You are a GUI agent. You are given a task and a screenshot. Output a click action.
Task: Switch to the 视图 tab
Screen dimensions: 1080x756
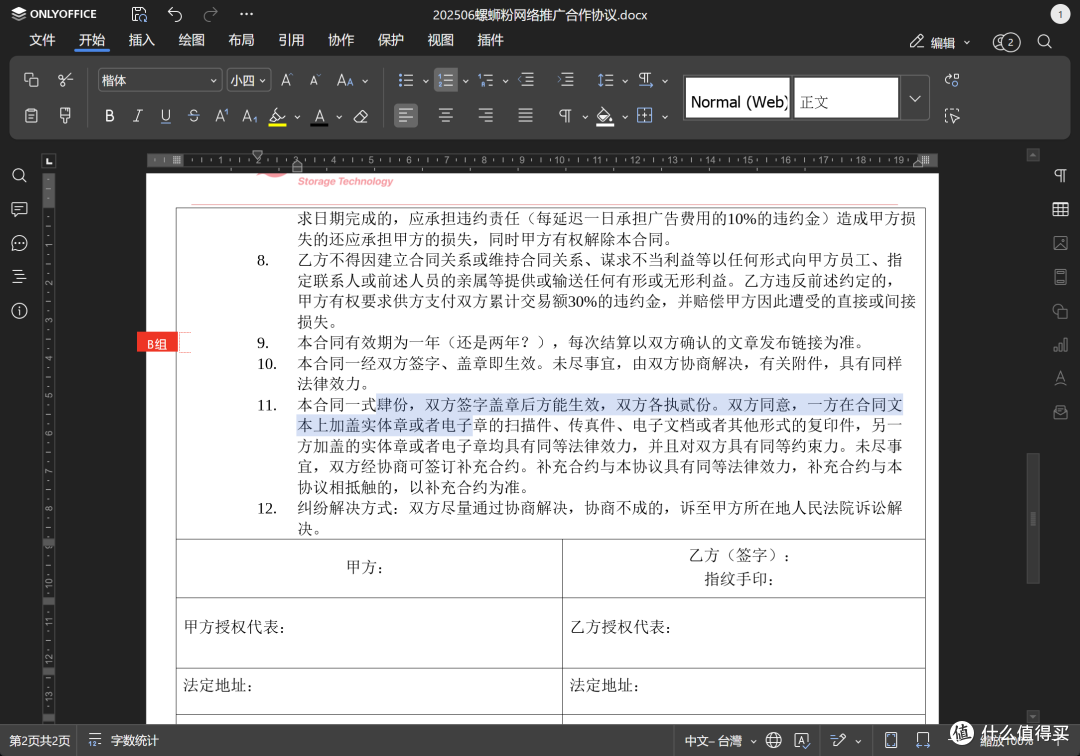[441, 41]
